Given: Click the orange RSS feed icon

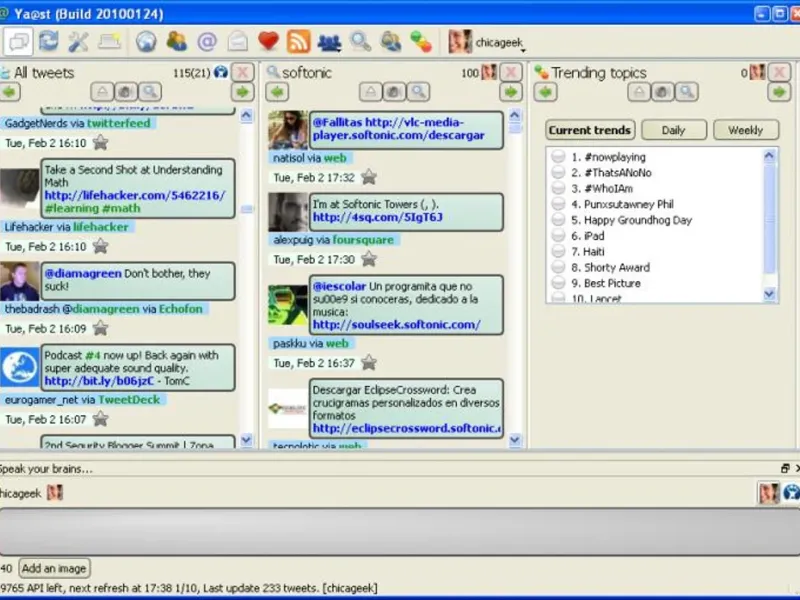Looking at the screenshot, I should pos(298,41).
